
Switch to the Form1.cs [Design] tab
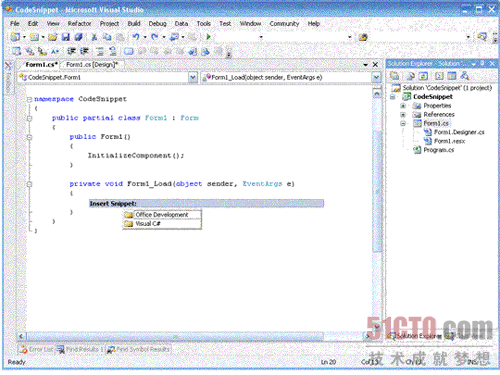[92, 65]
